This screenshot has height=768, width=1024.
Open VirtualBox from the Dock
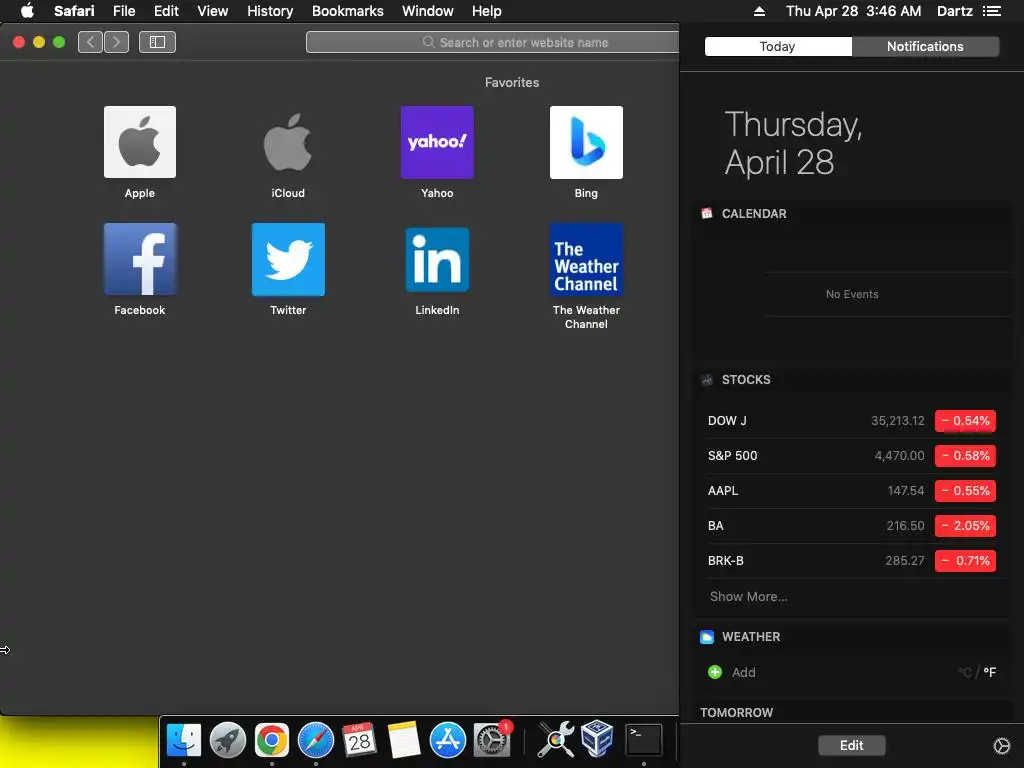[598, 739]
